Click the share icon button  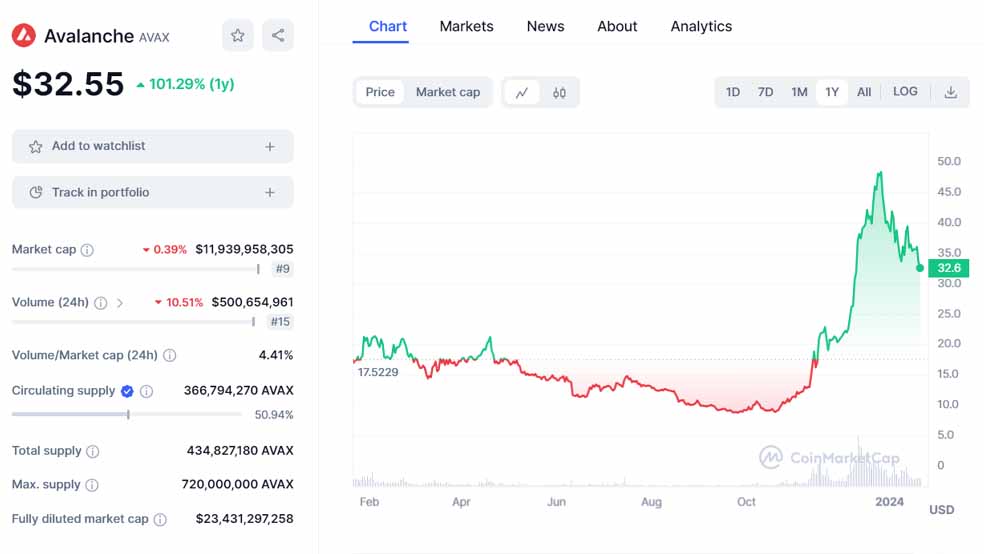coord(278,36)
